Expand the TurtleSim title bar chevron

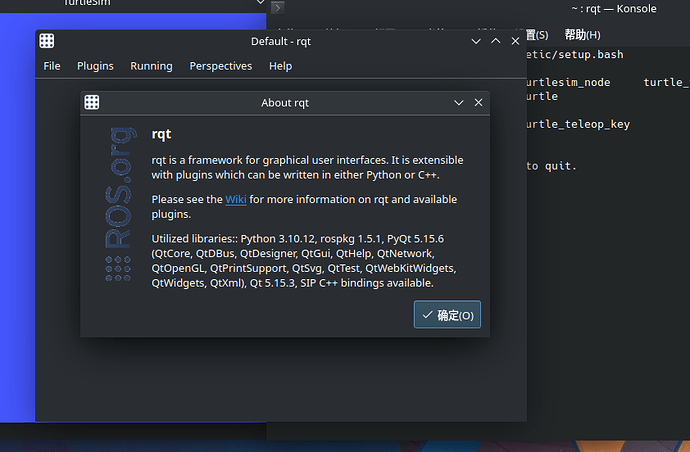tap(260, 2)
